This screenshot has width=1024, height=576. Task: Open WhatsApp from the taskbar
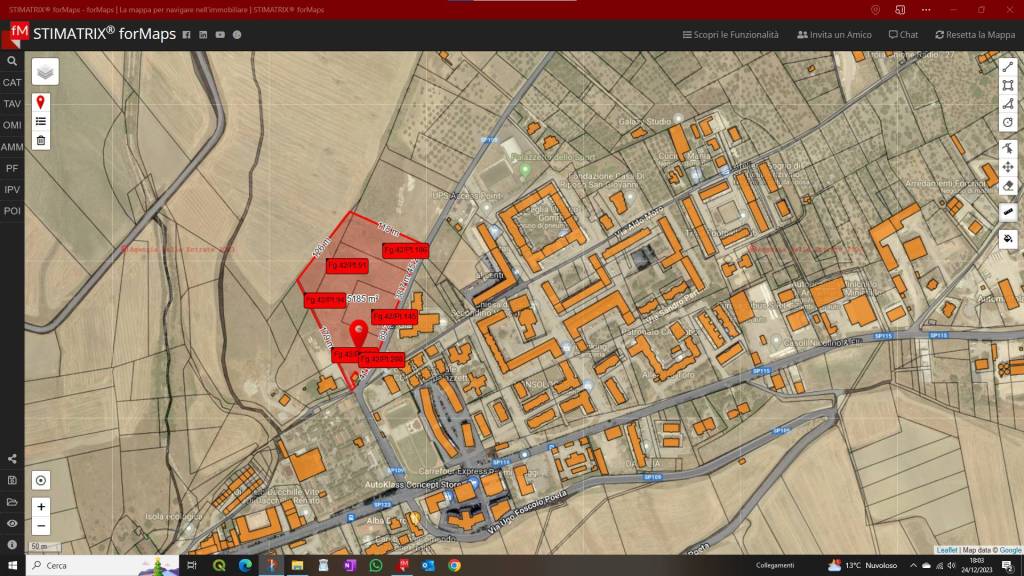pos(376,566)
